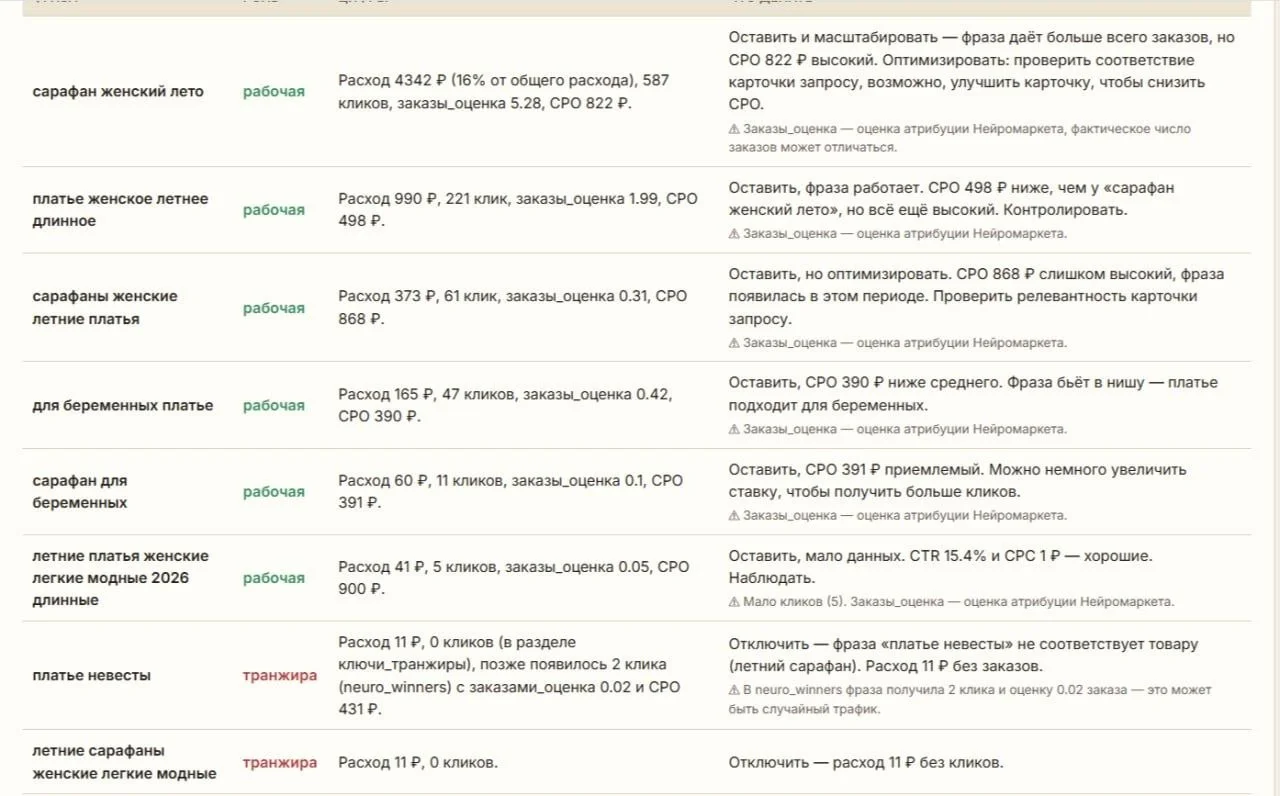Click warning note in "для беременных платье" row
Screen dimensions: 1280x796
coord(897,429)
